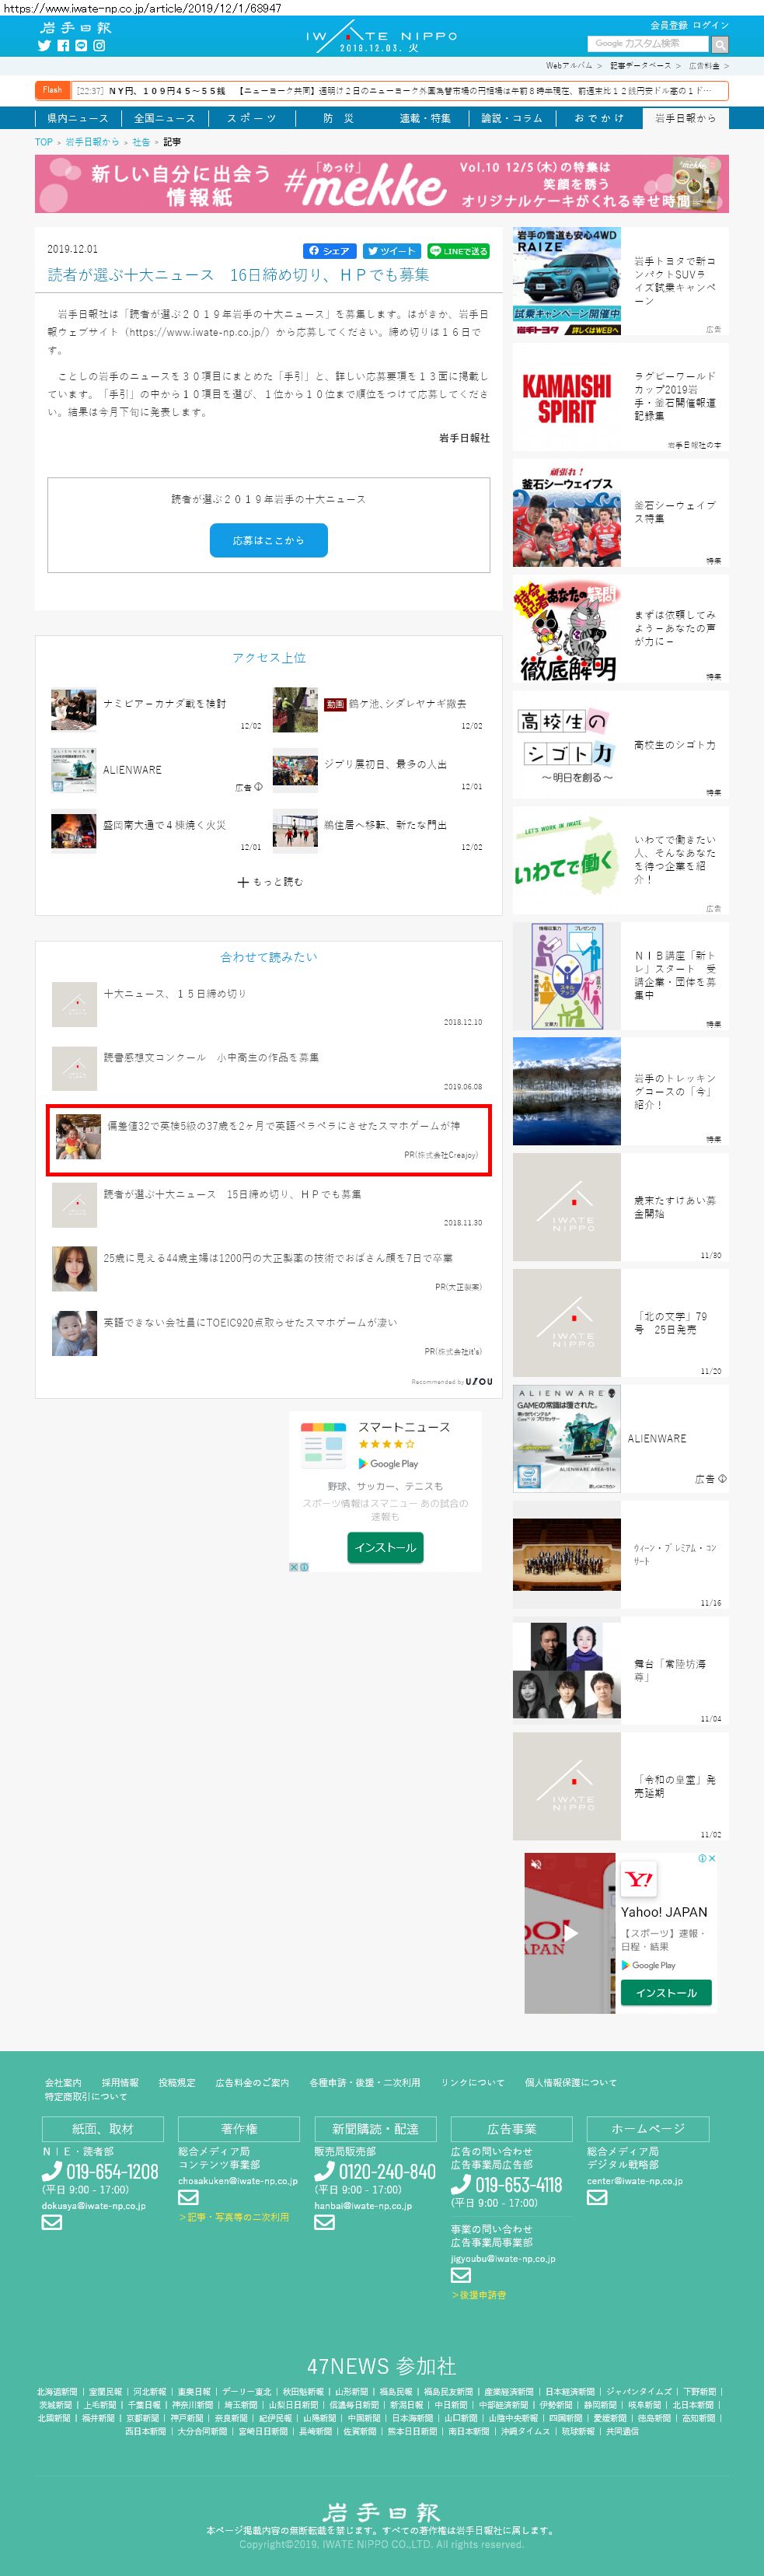This screenshot has width=764, height=2576.
Task: Click the email envelope under ホームページ
Action: tap(597, 2197)
